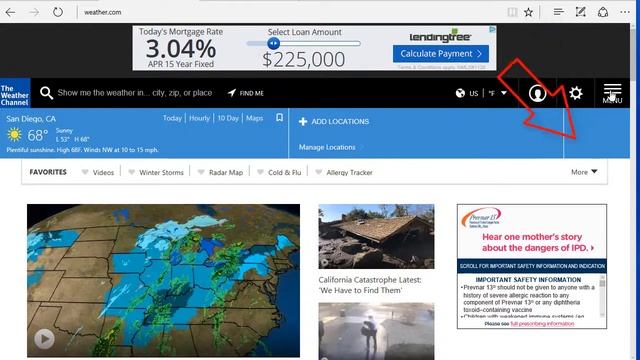The width and height of the screenshot is (640, 360).
Task: Open browser more options ellipsis
Action: pos(625,12)
